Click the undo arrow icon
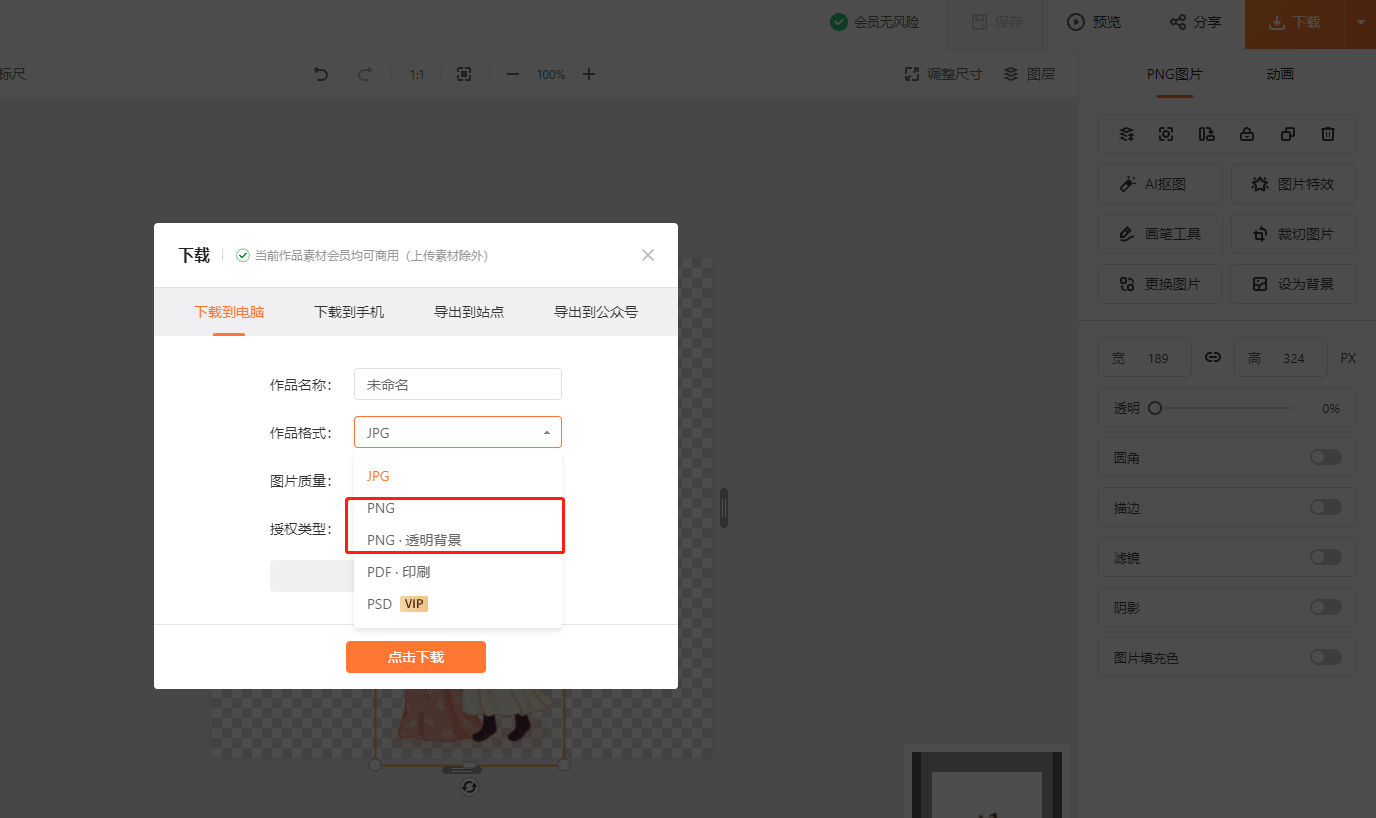This screenshot has width=1376, height=818. pyautogui.click(x=321, y=74)
